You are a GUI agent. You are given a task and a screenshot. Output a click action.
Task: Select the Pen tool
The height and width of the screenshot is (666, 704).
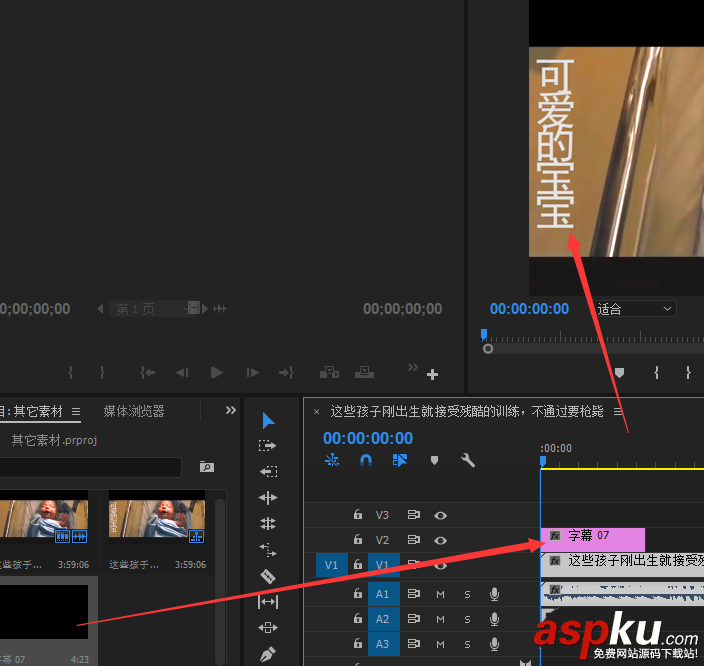pos(268,654)
